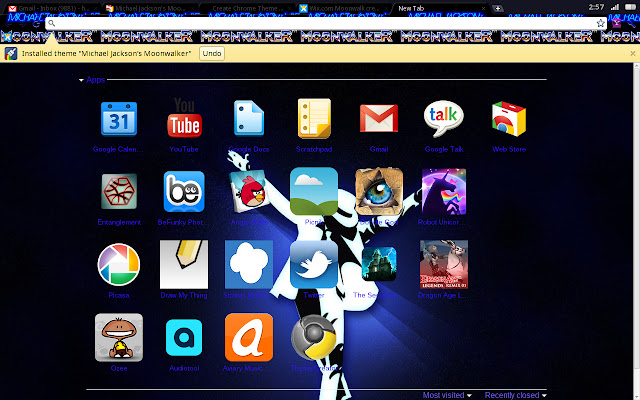The width and height of the screenshot is (640, 400).
Task: Open the Scratchpad app
Action: (x=314, y=118)
